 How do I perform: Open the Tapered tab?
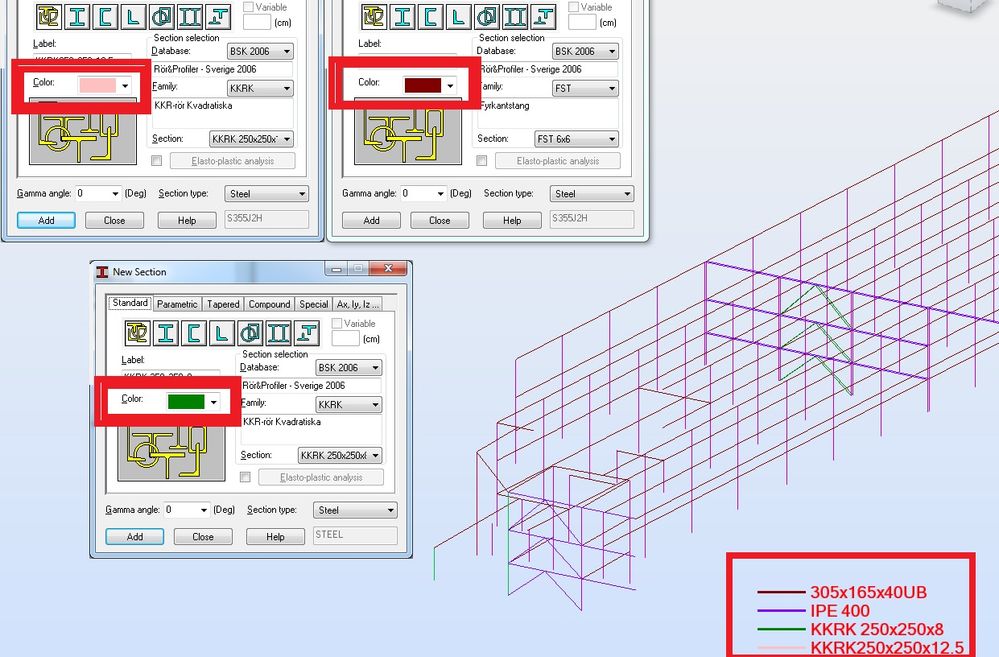[x=223, y=304]
